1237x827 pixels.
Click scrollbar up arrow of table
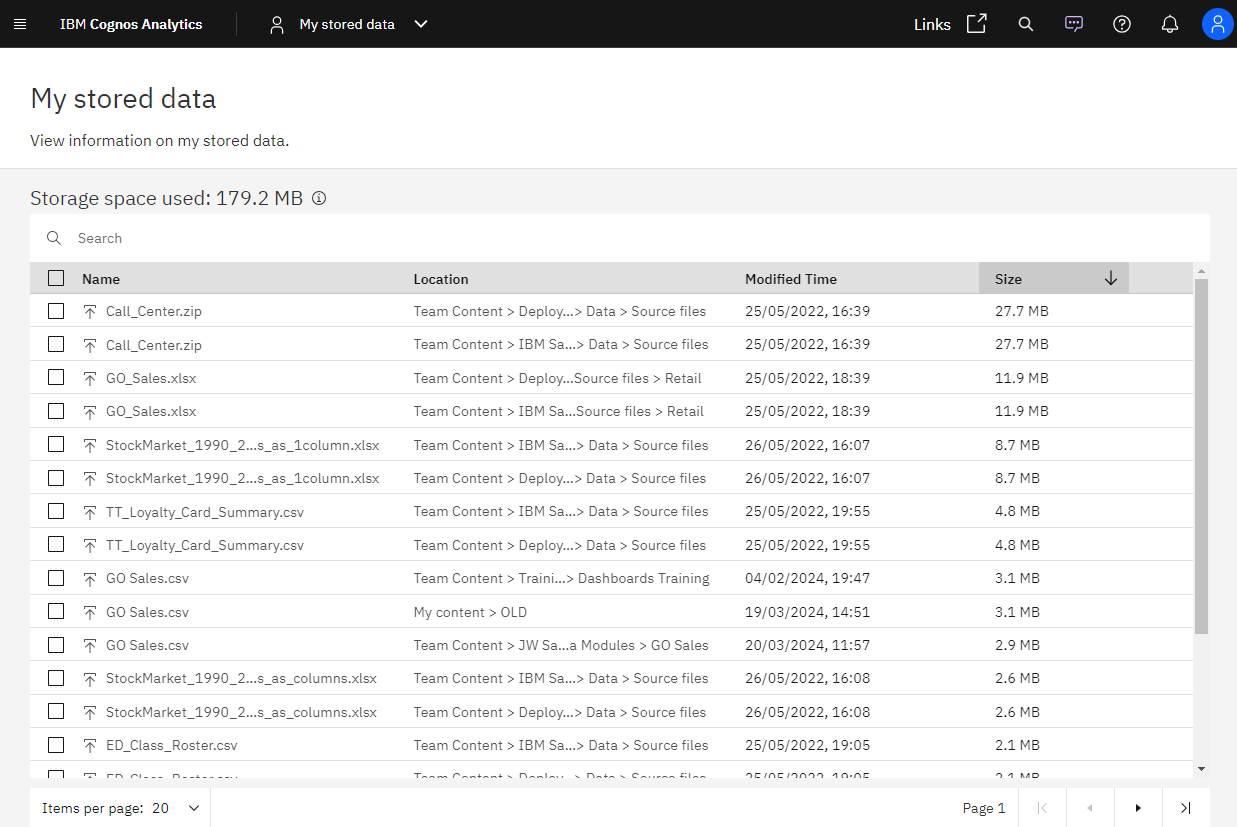coord(1201,270)
